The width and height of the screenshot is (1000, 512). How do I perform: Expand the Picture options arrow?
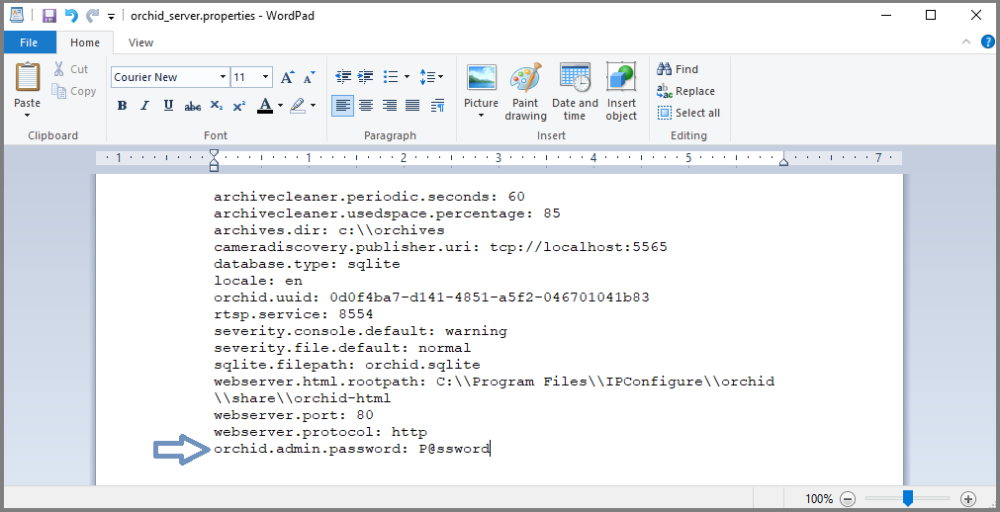click(482, 115)
